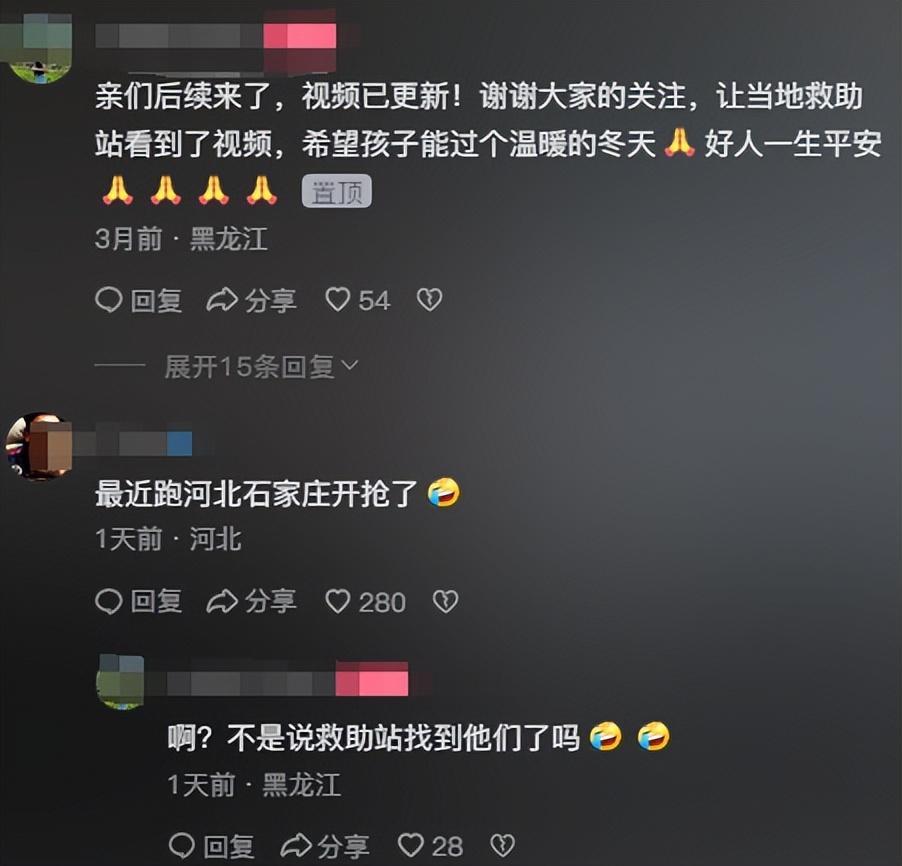This screenshot has width=902, height=866.
Task: Like the Shijiazhuang comment with 280 likes
Action: point(365,602)
